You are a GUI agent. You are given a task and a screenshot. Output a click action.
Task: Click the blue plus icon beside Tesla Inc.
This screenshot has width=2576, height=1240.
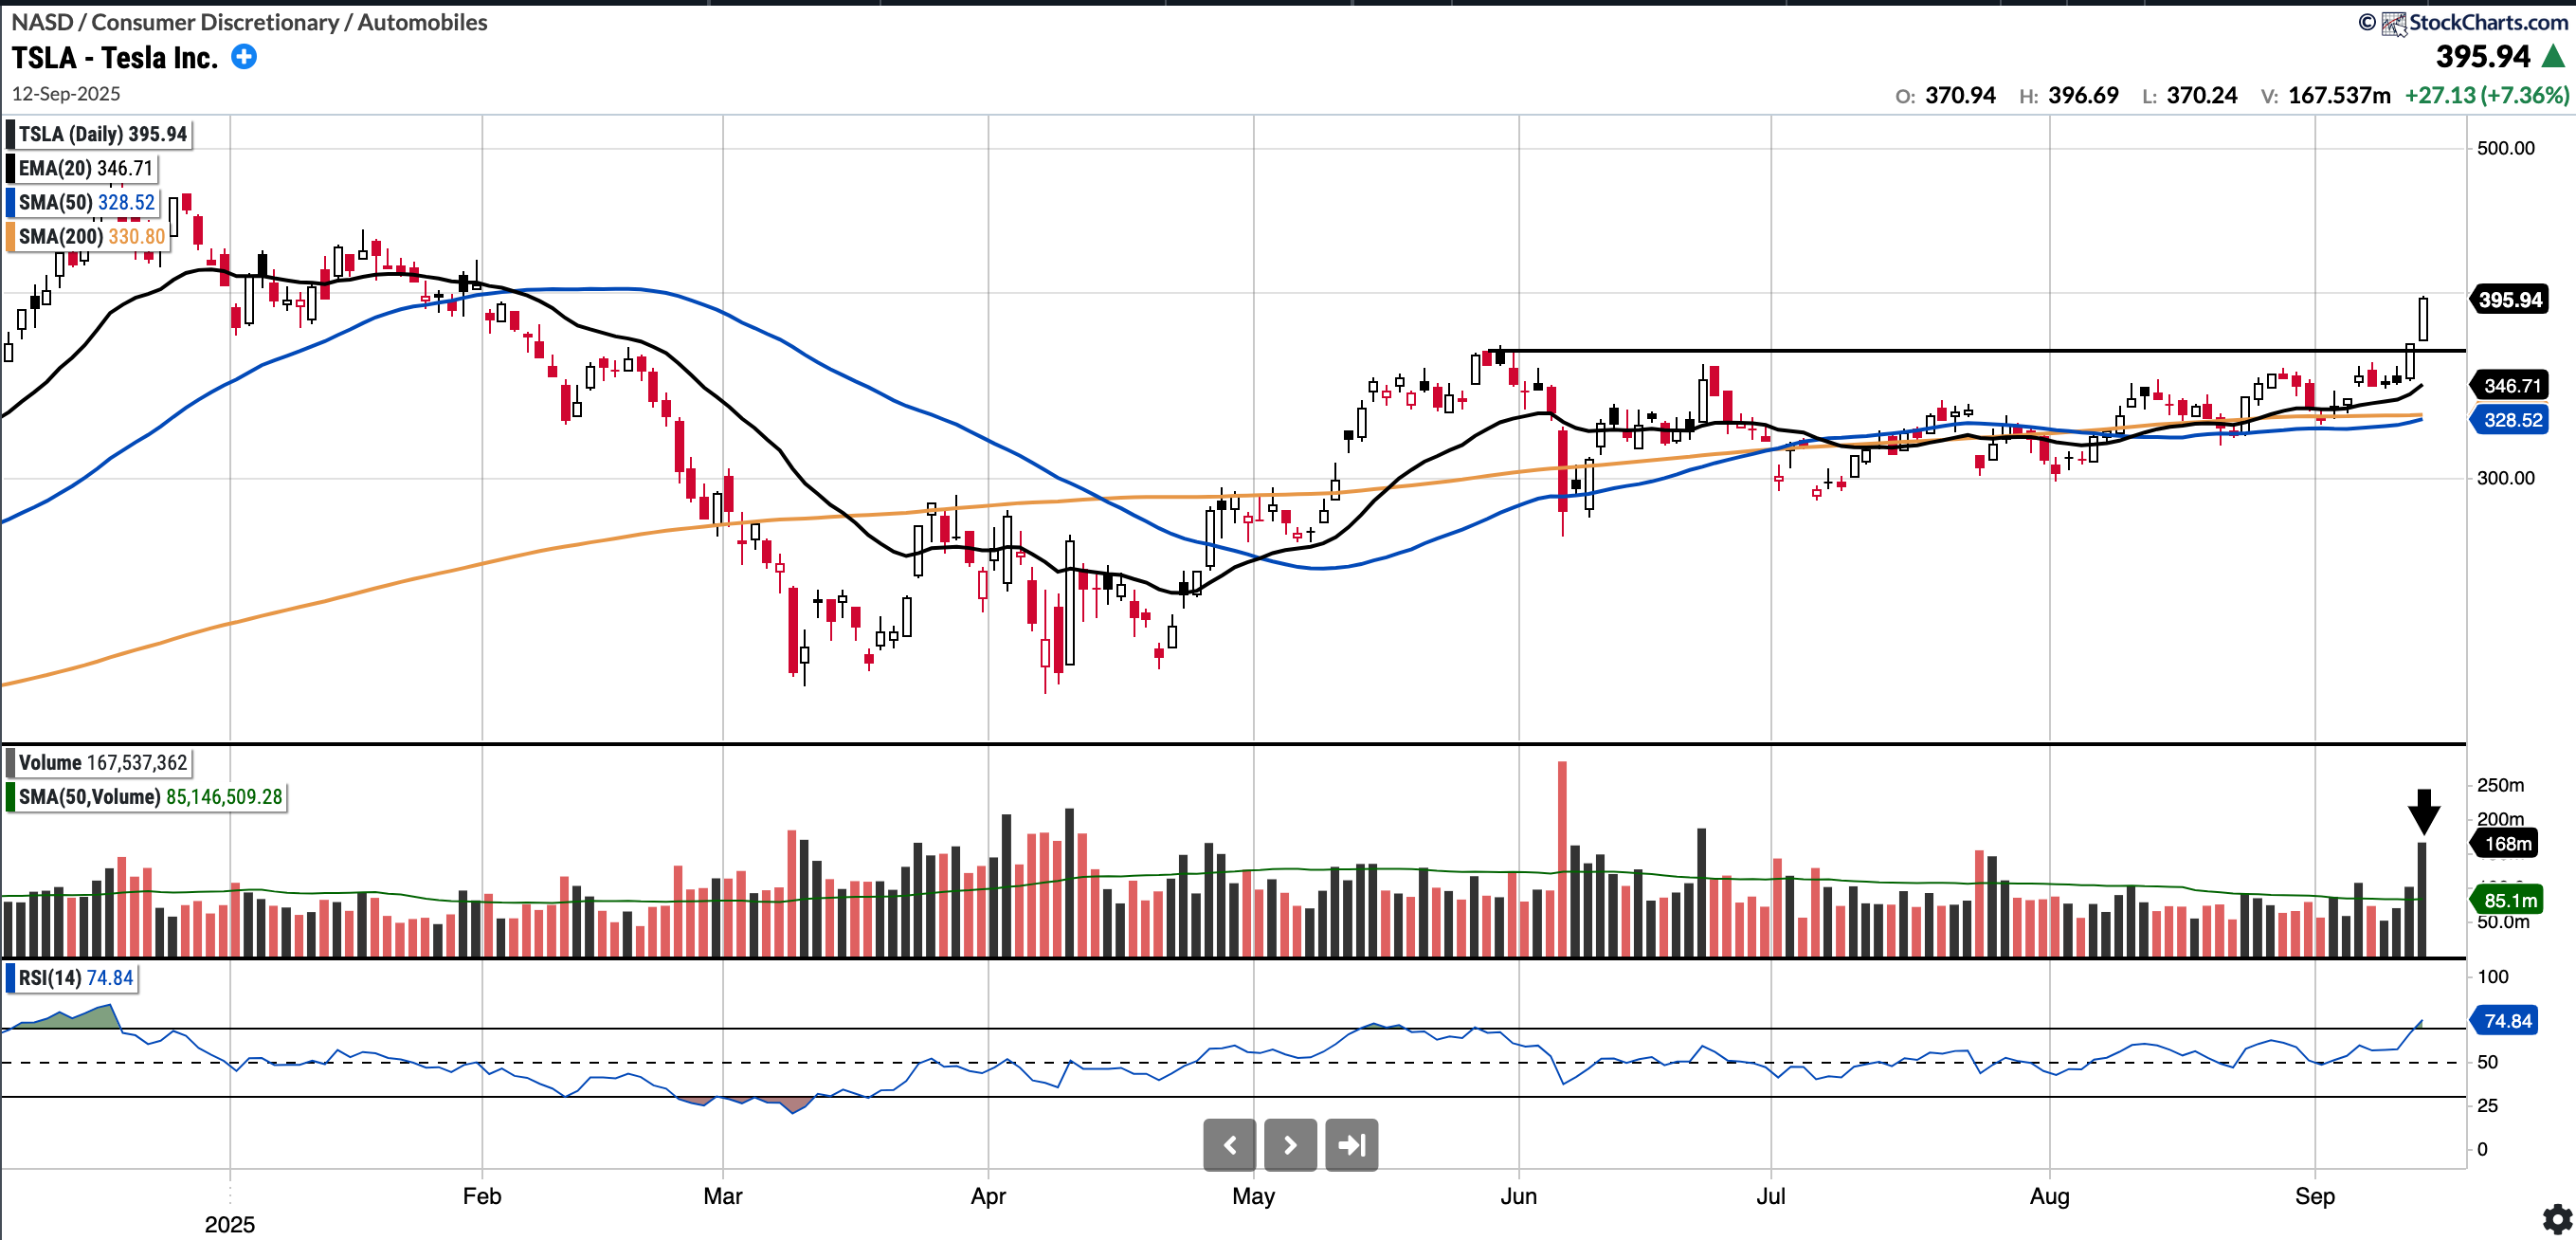tap(244, 57)
